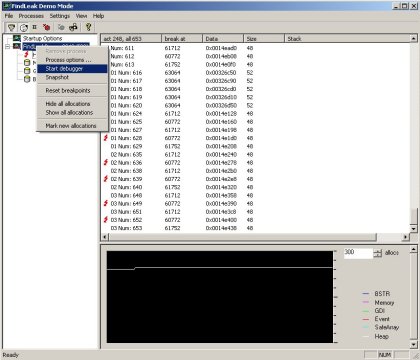Open the Settings menu
The height and width of the screenshot is (360, 420).
coord(60,16)
